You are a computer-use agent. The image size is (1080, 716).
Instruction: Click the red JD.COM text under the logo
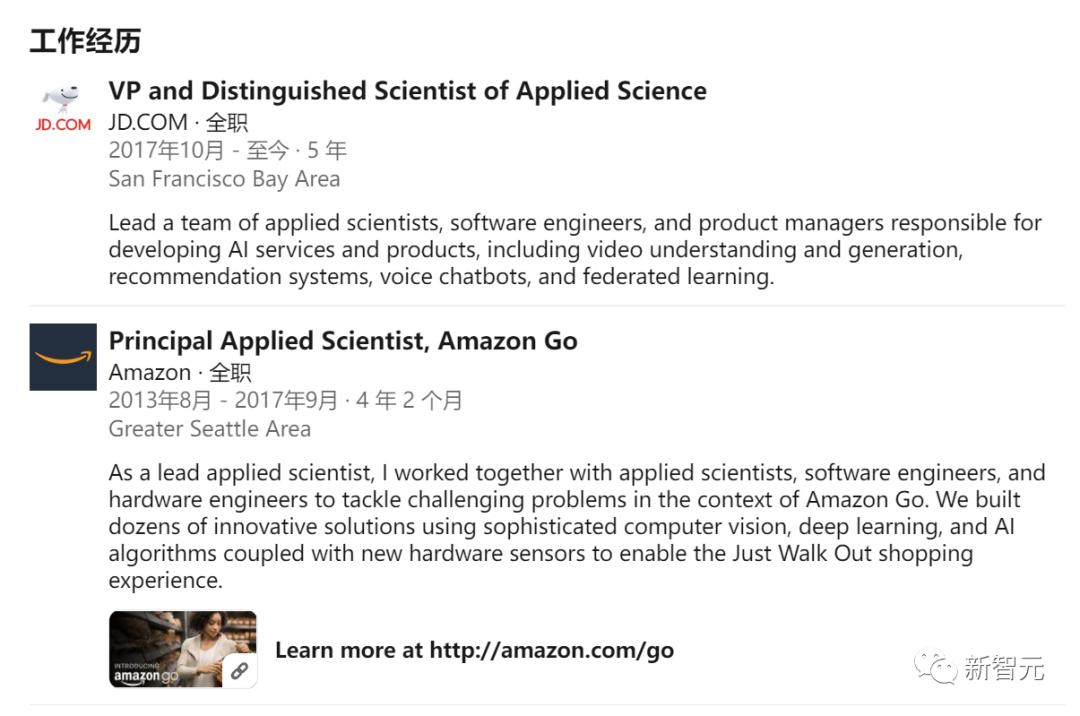63,125
